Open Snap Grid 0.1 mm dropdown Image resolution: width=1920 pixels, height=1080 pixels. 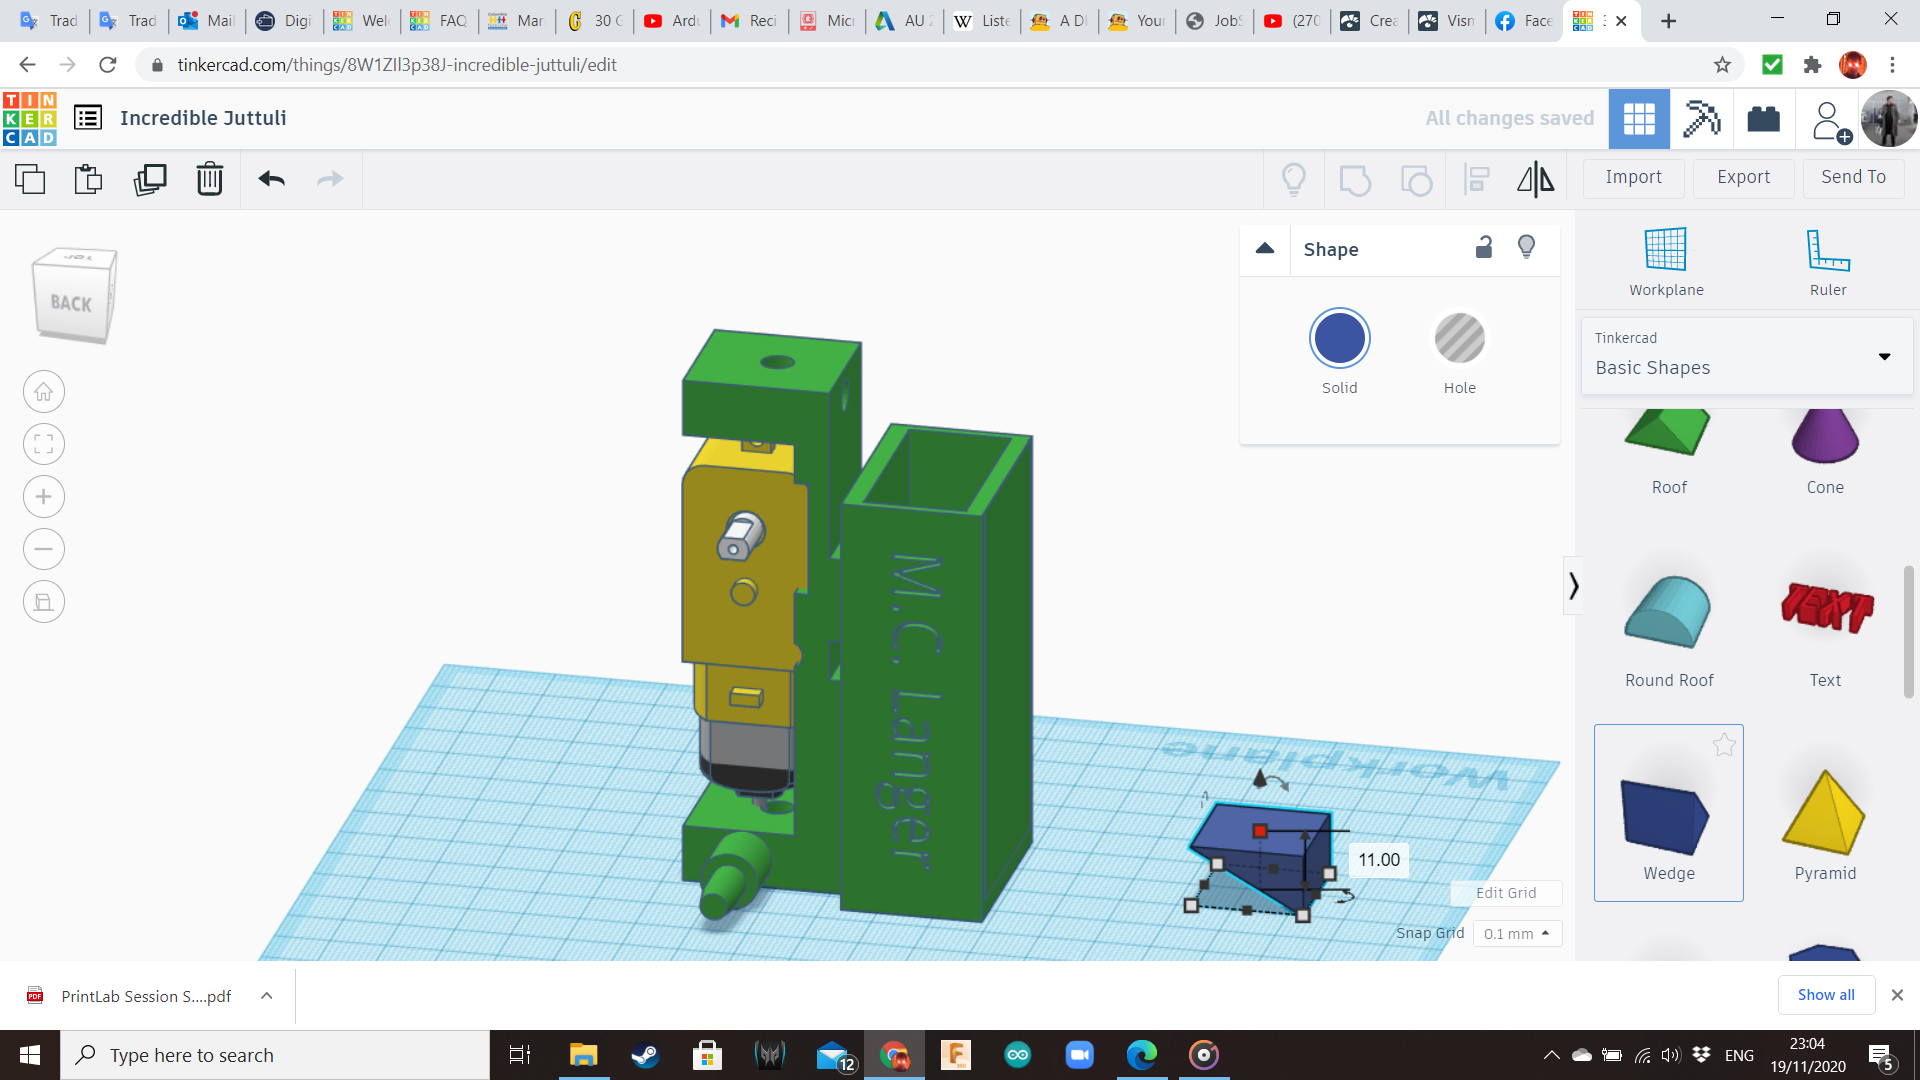pyautogui.click(x=1517, y=933)
